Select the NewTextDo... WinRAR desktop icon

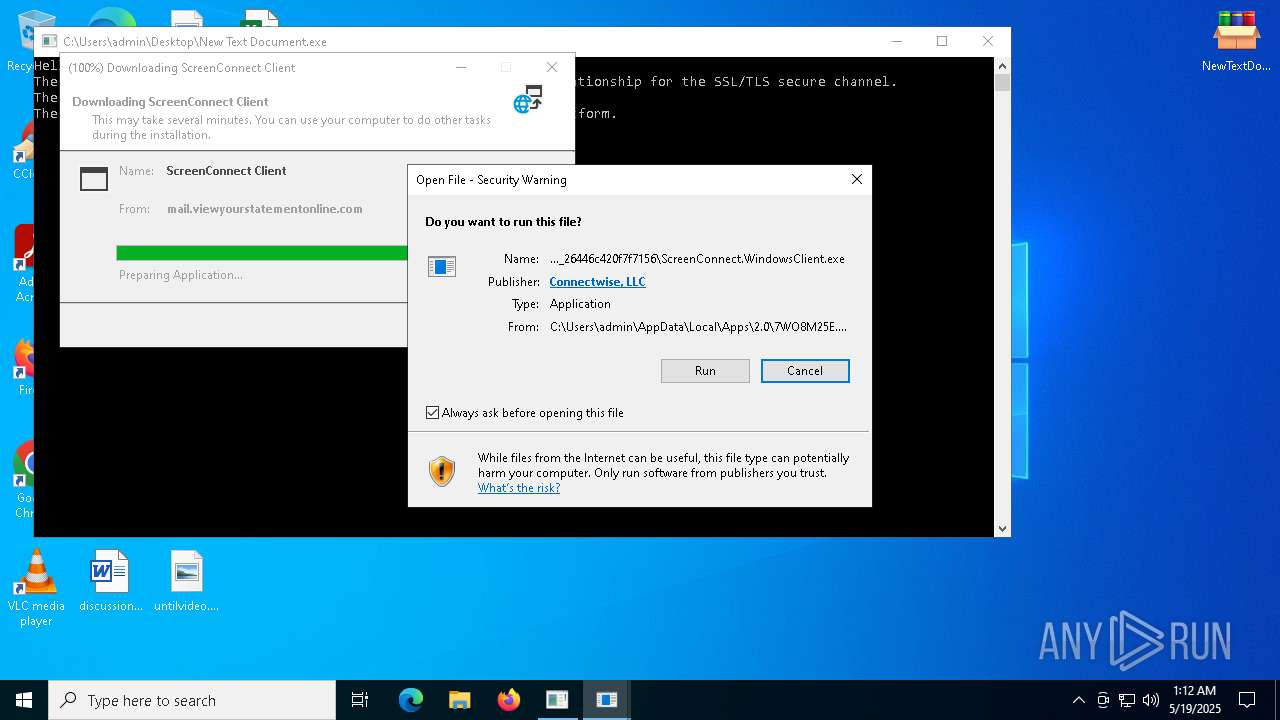coord(1236,41)
